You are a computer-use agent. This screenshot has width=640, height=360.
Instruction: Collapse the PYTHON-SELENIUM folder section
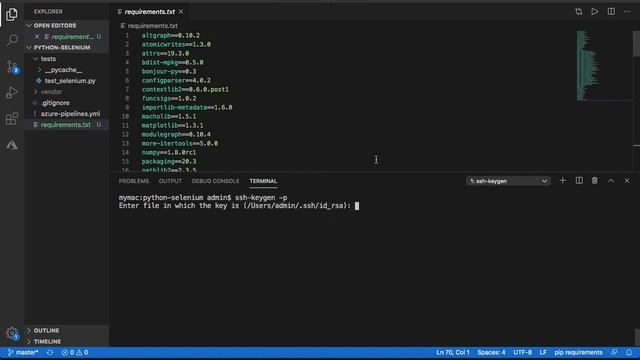pyautogui.click(x=67, y=47)
